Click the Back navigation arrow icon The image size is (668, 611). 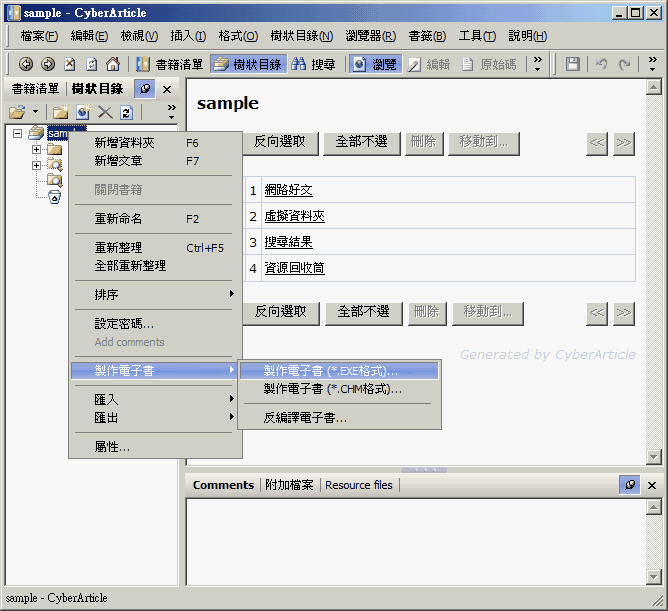pyautogui.click(x=26, y=64)
